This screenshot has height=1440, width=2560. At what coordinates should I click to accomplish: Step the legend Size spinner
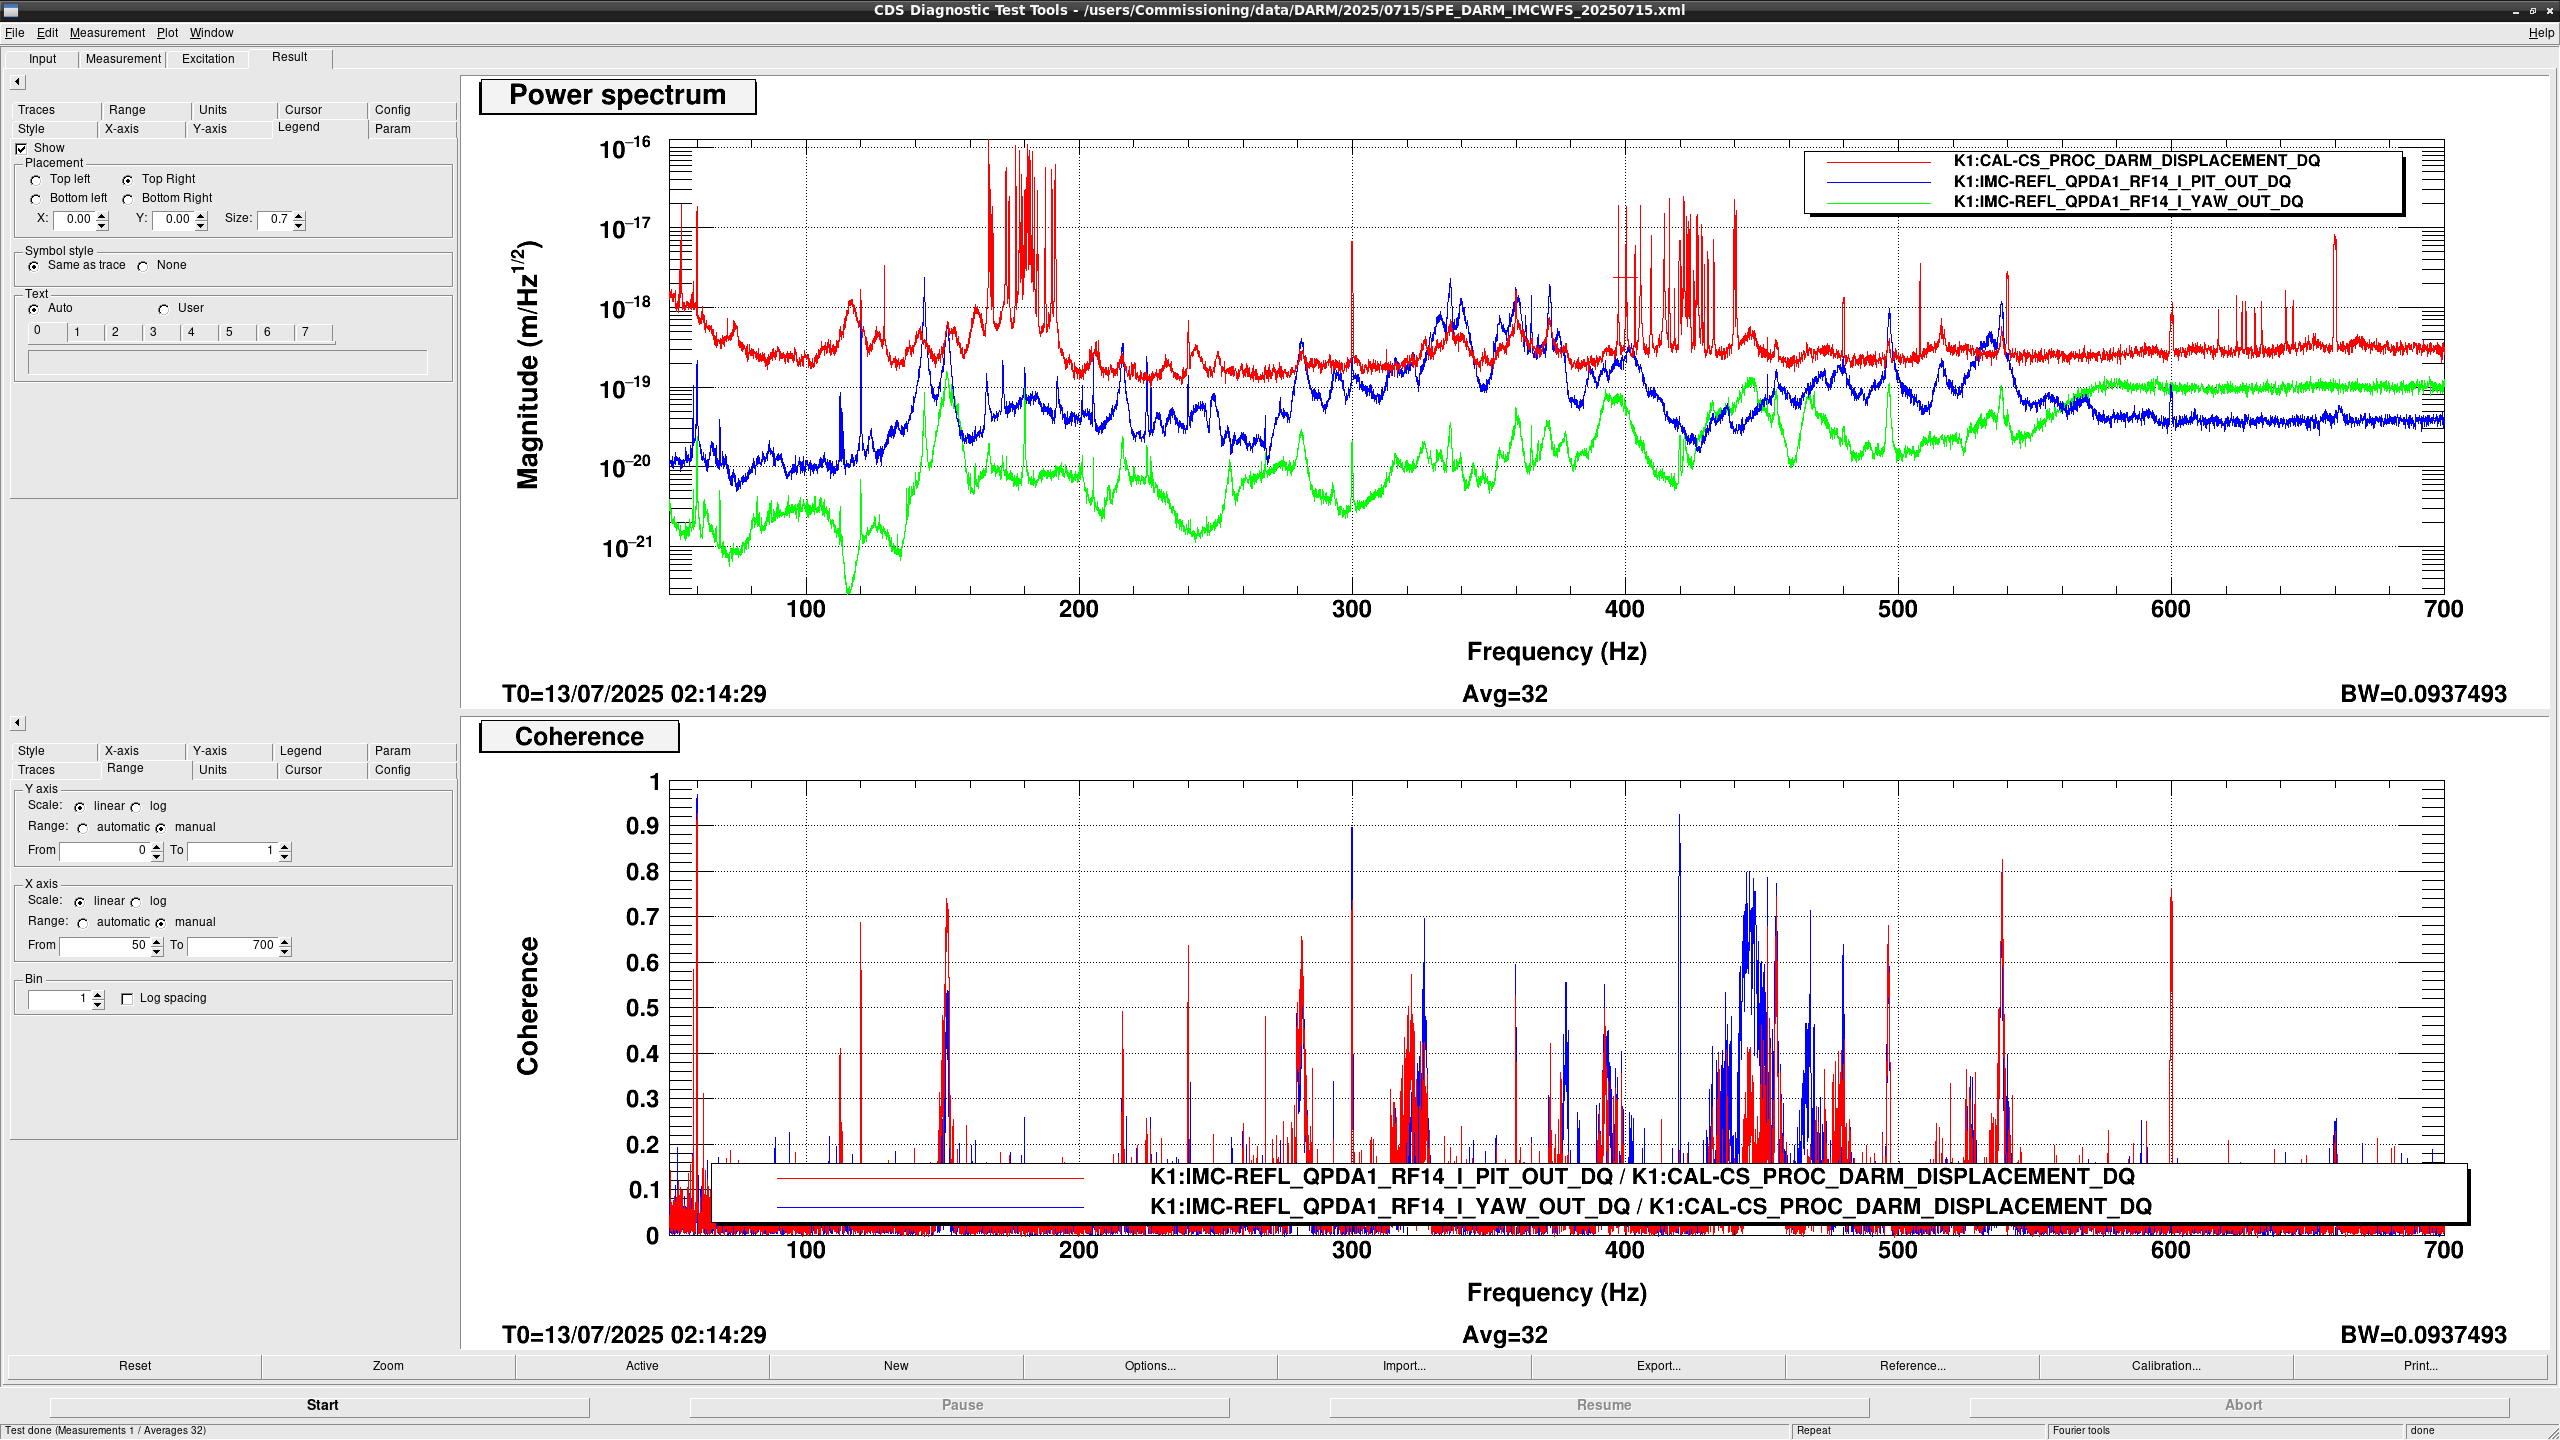(299, 220)
